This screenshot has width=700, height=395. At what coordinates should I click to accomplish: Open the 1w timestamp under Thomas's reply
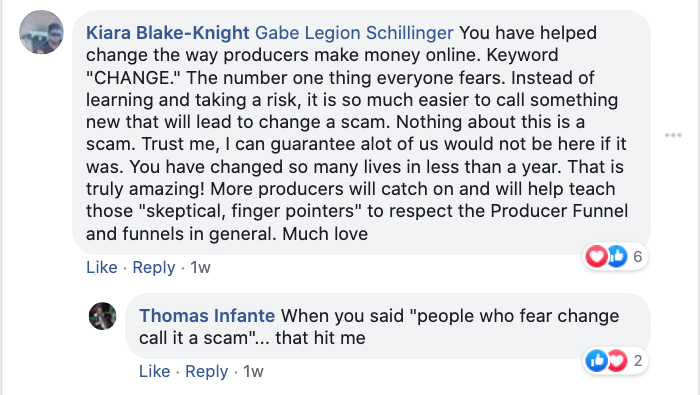253,371
